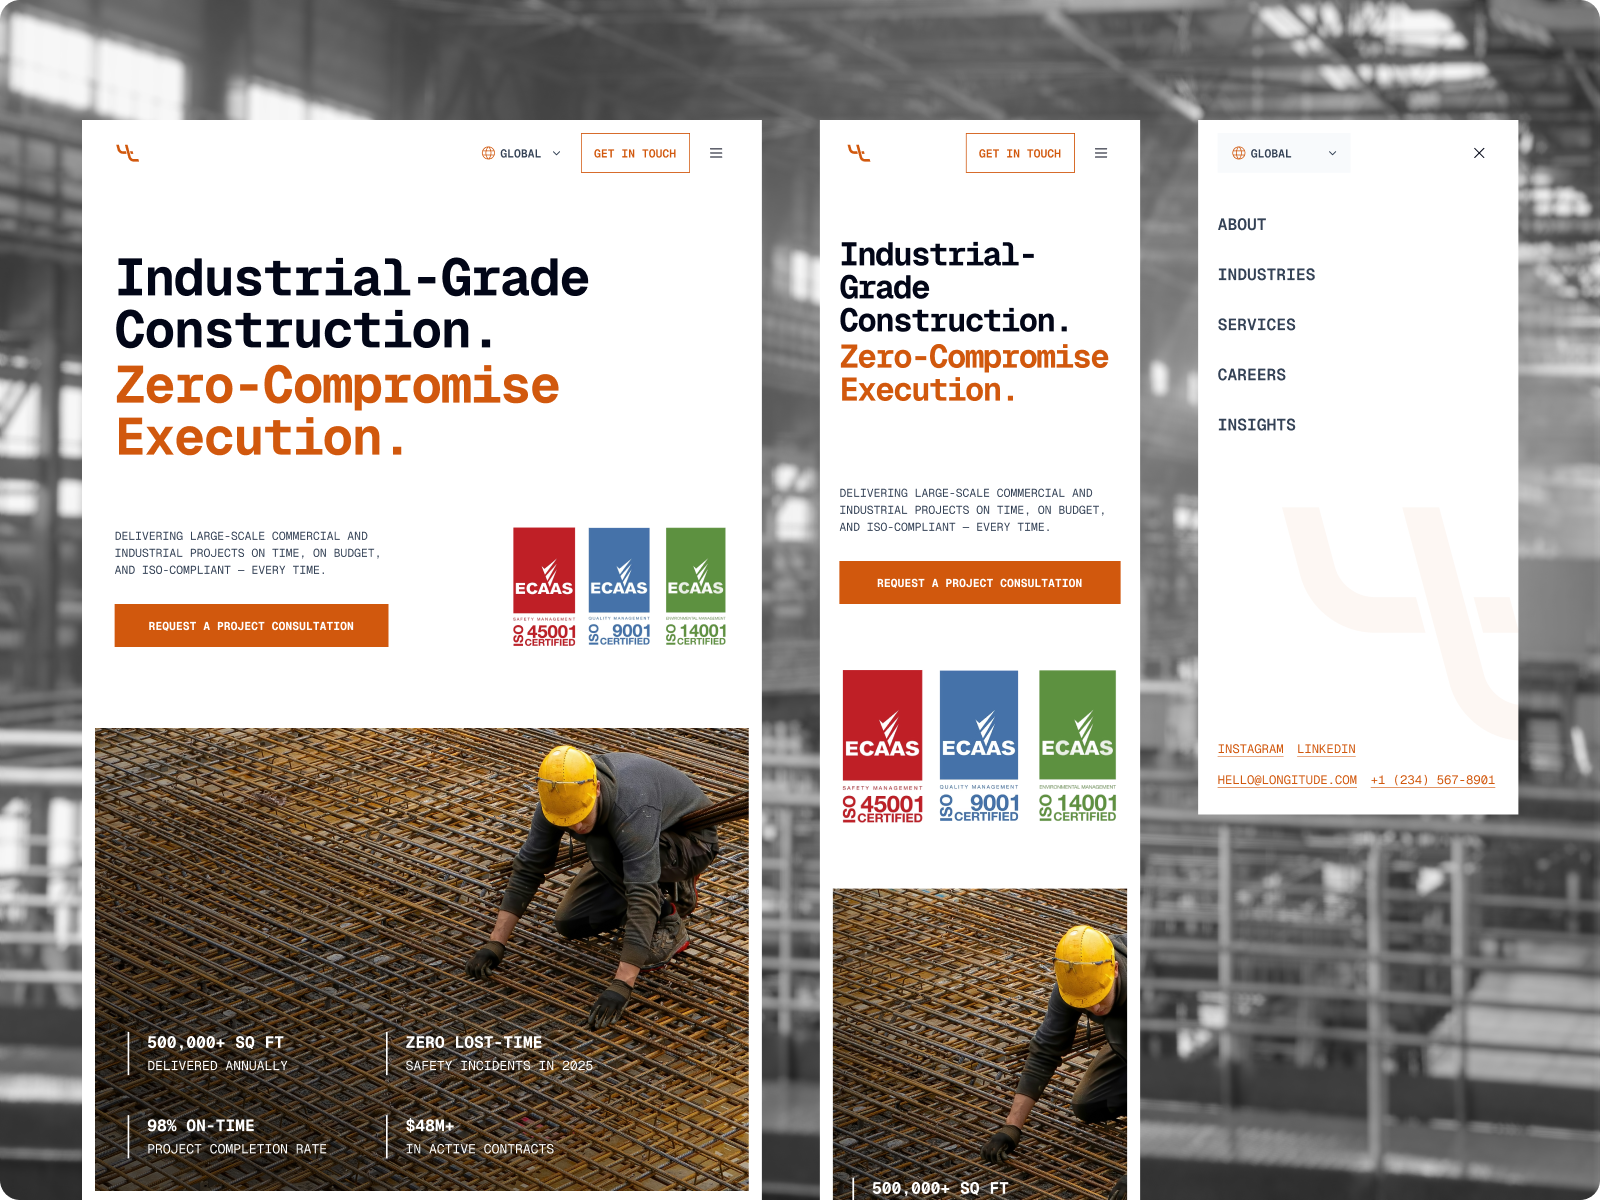Click the logo in the mobile view header
Image resolution: width=1600 pixels, height=1200 pixels.
coord(859,153)
